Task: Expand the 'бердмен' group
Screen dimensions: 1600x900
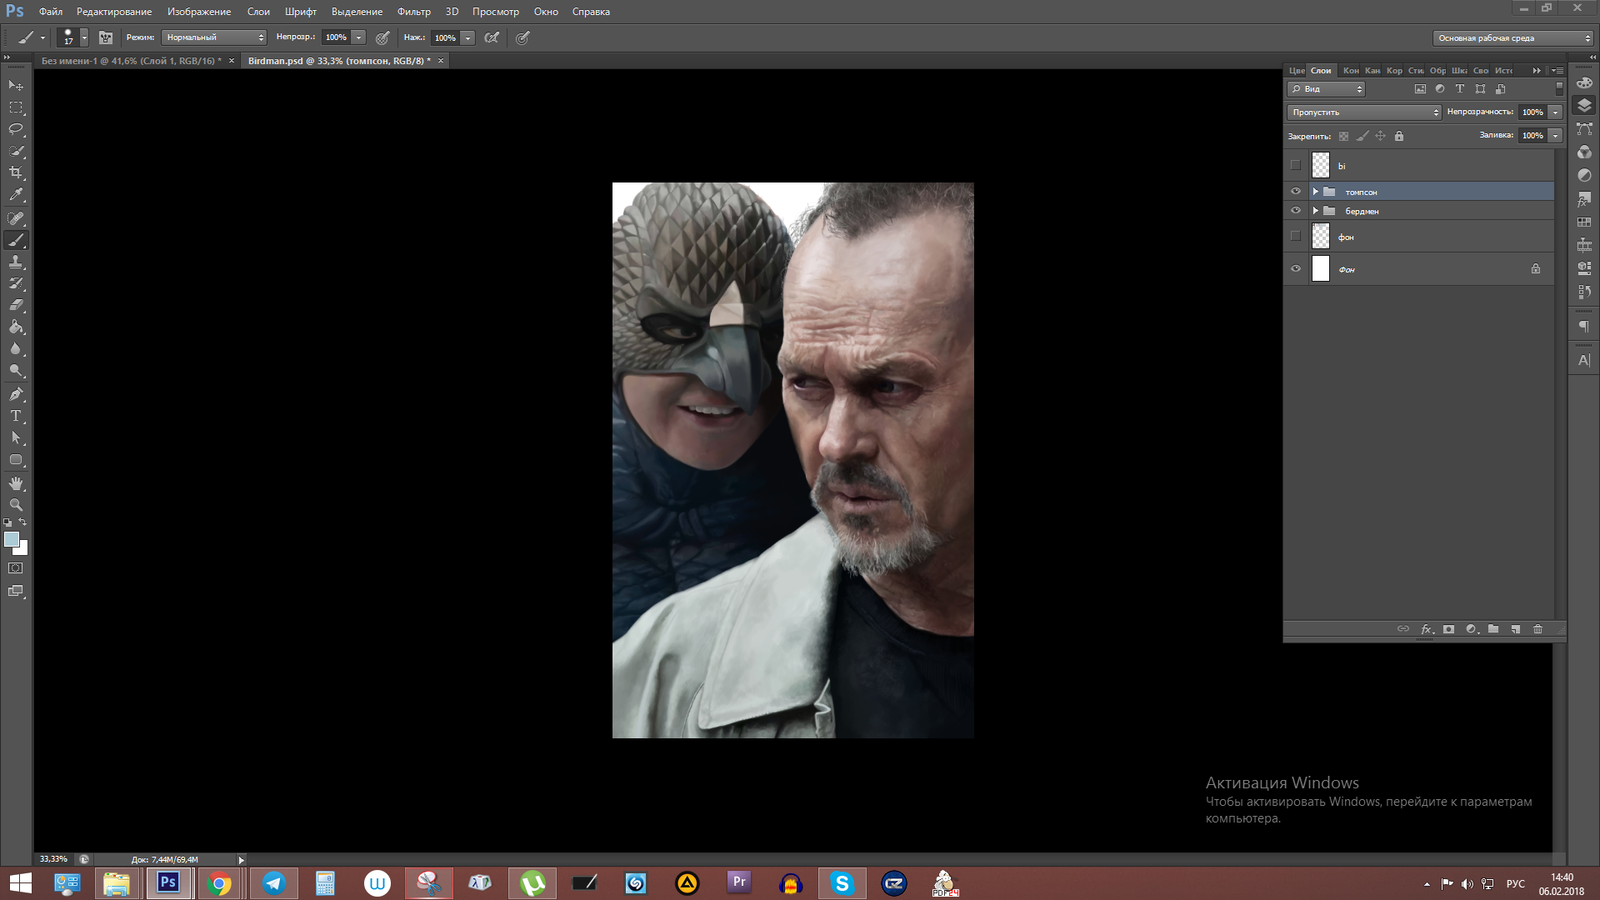Action: 1315,211
